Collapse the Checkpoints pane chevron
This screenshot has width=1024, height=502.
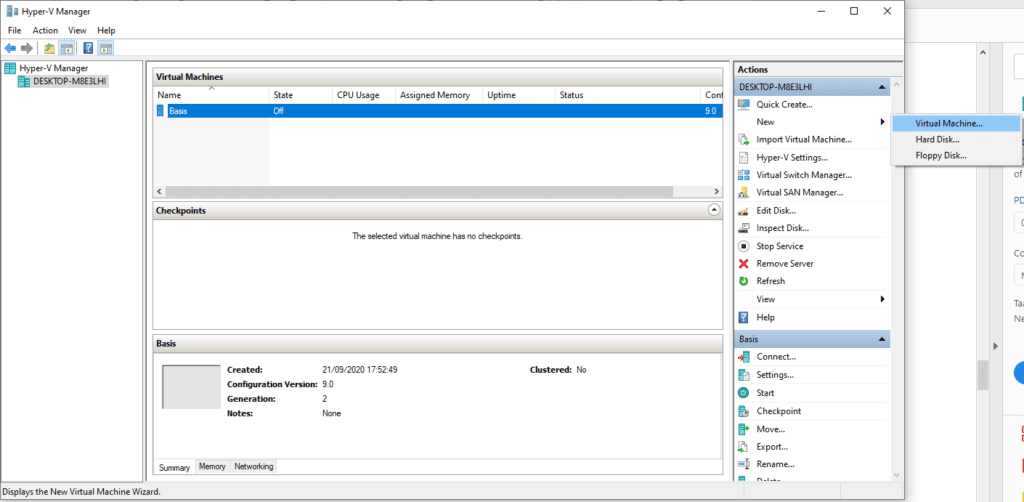coord(714,210)
